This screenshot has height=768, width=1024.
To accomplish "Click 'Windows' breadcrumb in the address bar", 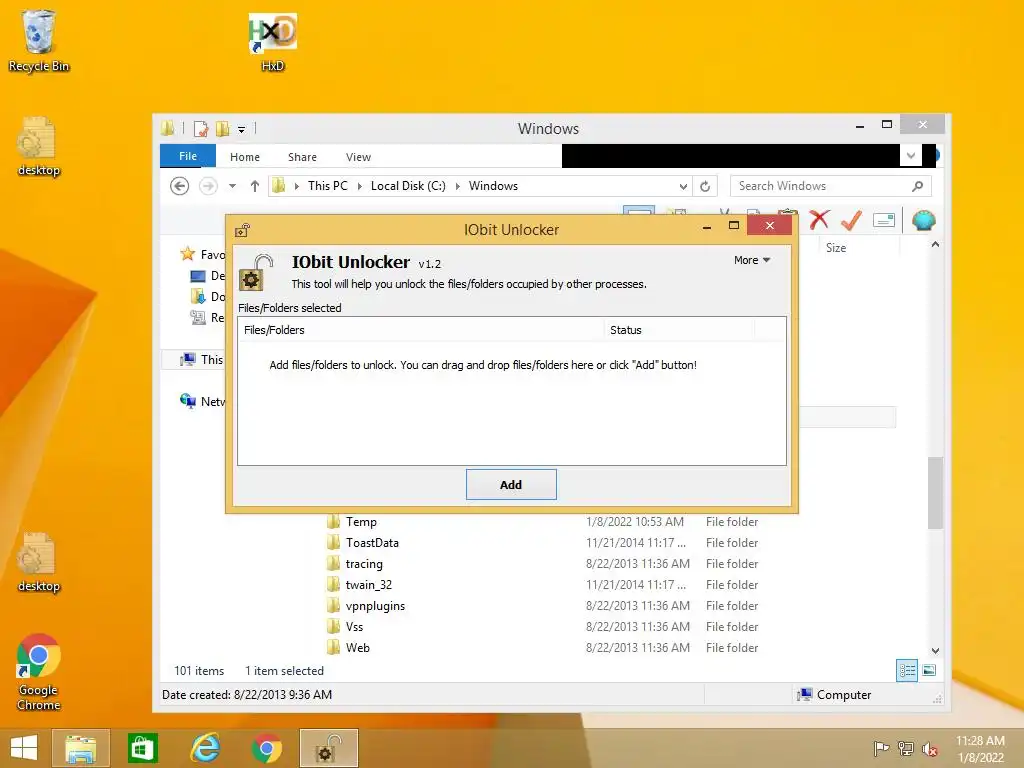I will pyautogui.click(x=493, y=185).
